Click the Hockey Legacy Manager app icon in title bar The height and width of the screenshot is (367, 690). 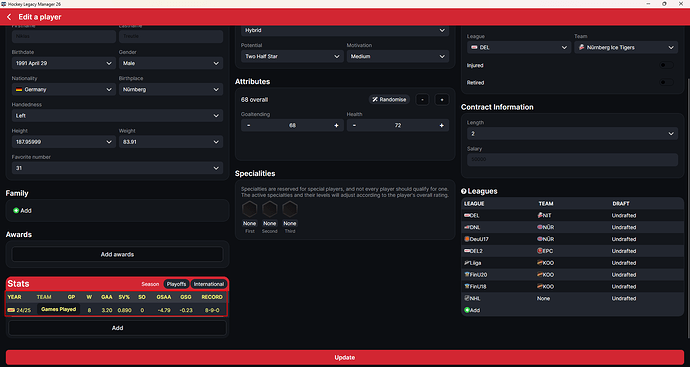pyautogui.click(x=4, y=4)
